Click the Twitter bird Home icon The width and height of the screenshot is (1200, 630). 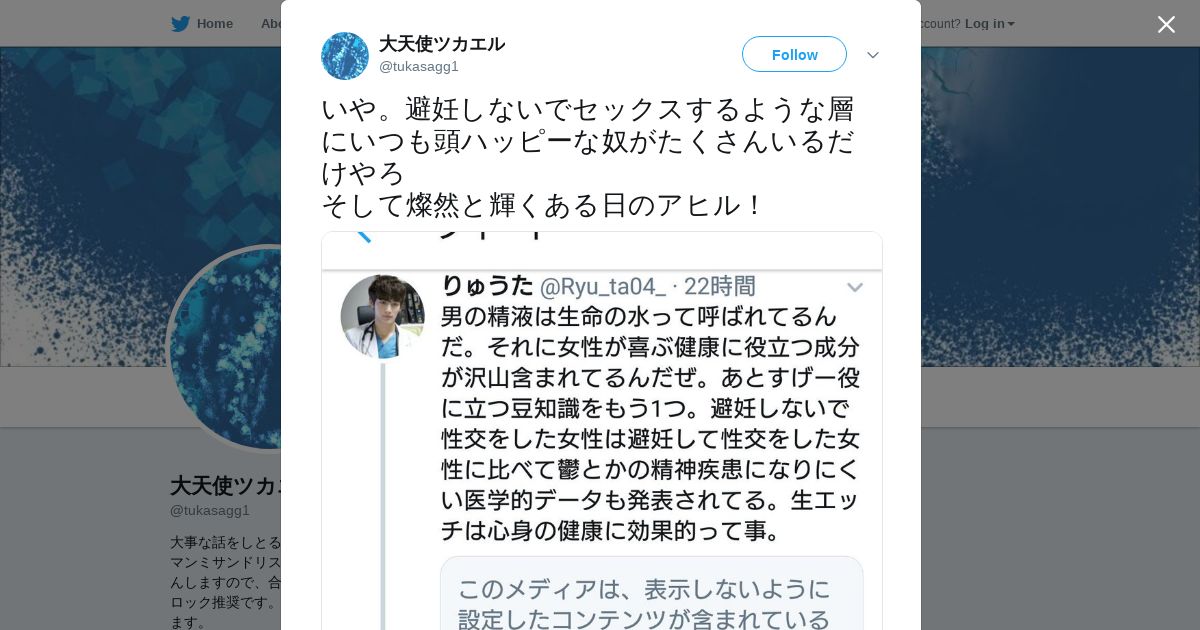(x=180, y=24)
